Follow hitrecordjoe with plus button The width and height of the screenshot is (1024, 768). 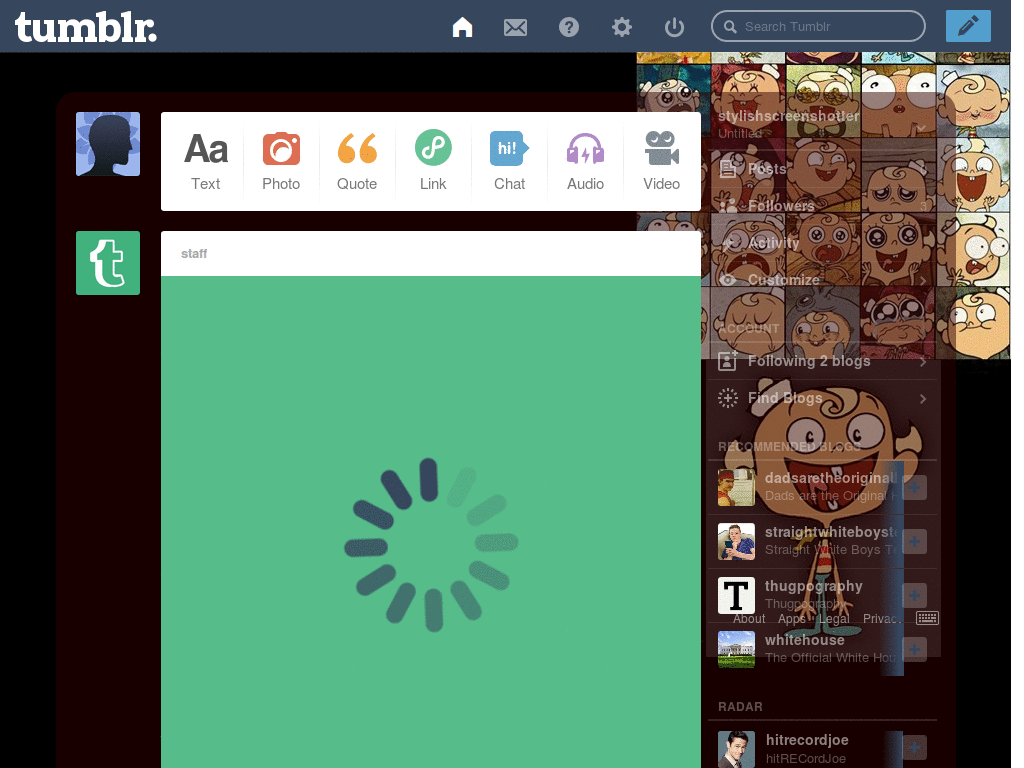(914, 748)
